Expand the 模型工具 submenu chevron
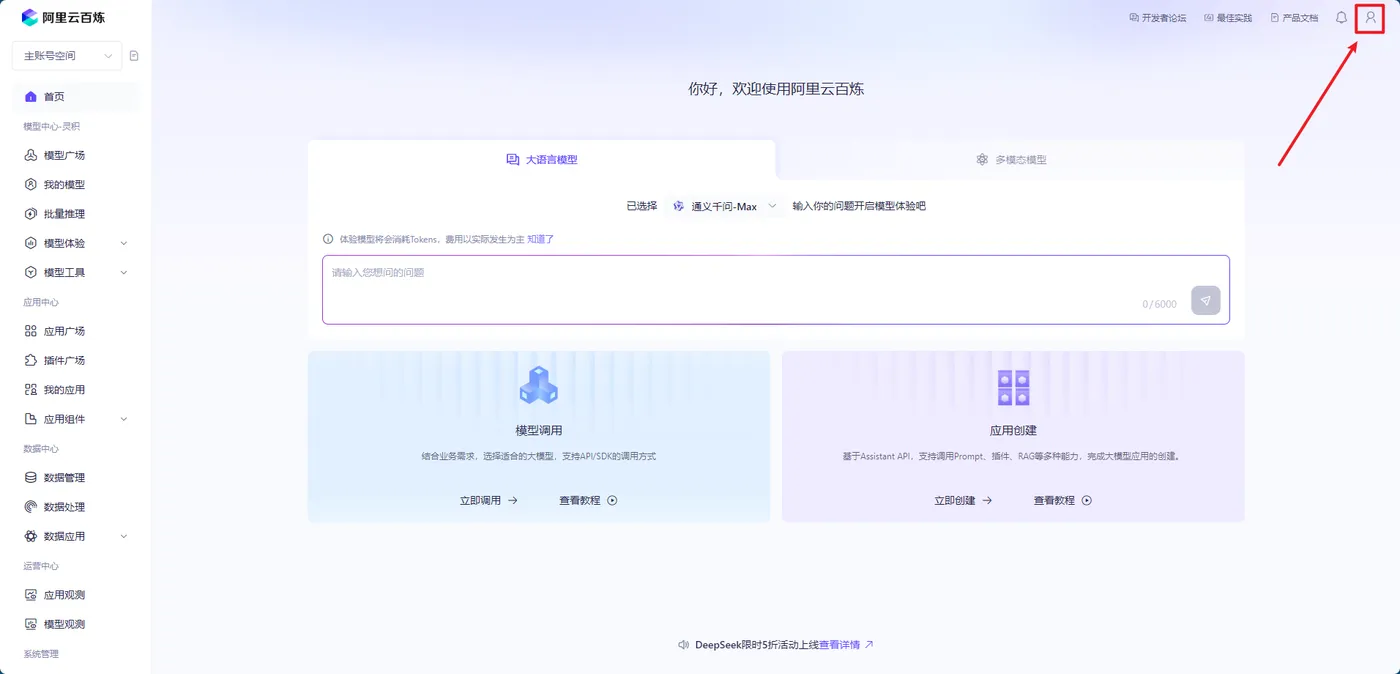Screen dimensions: 1400x674 [124, 272]
